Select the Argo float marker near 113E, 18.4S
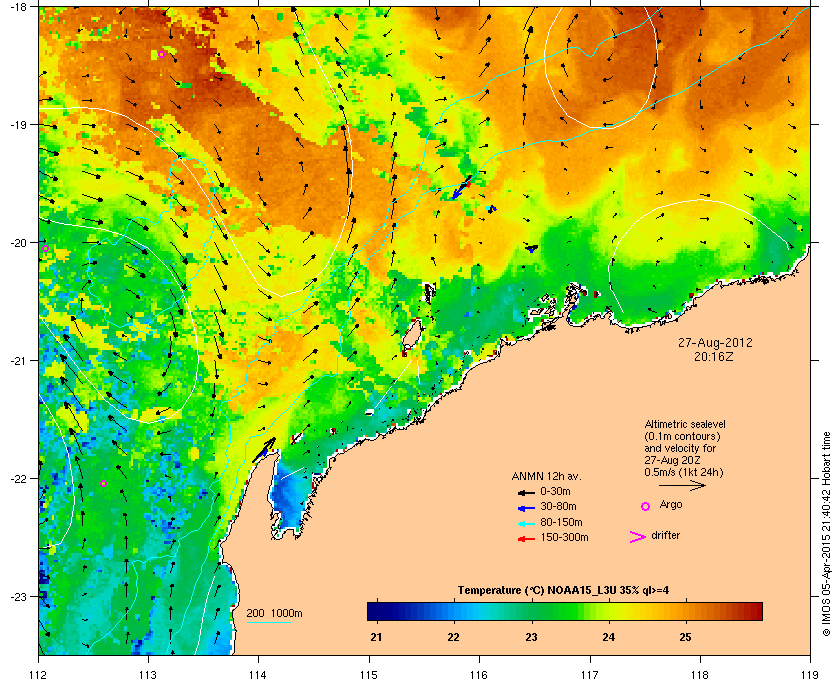The image size is (840, 680). 161,54
